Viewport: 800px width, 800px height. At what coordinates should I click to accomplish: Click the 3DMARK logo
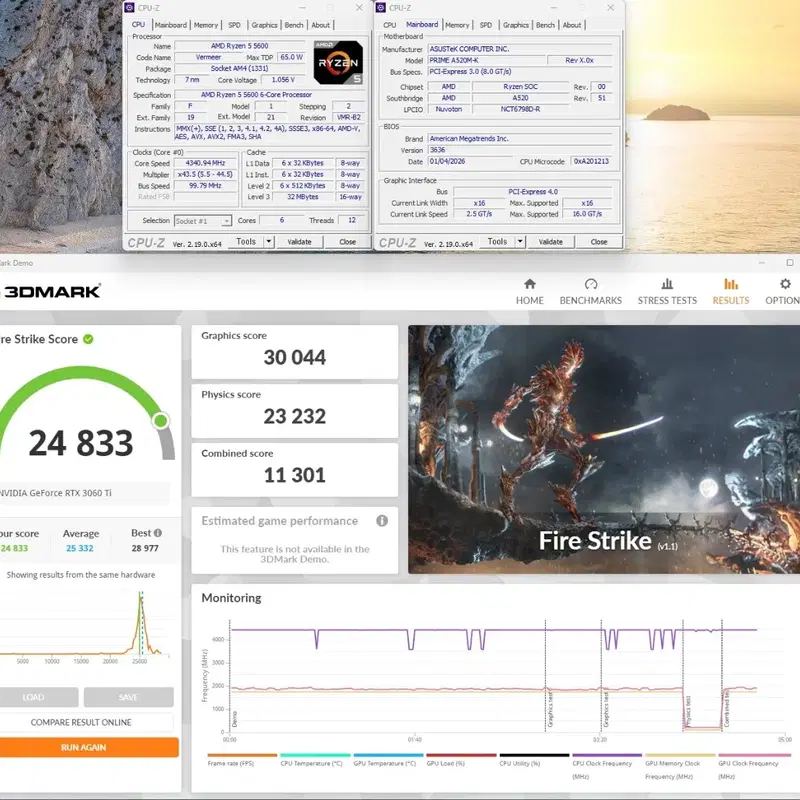[51, 291]
